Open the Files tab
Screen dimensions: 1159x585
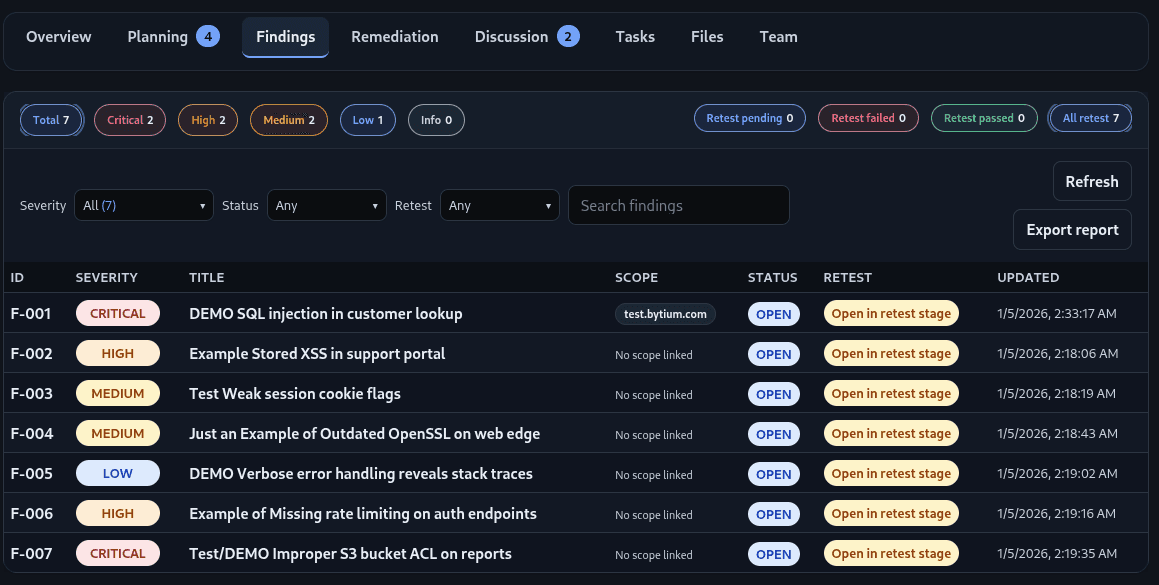coord(707,36)
